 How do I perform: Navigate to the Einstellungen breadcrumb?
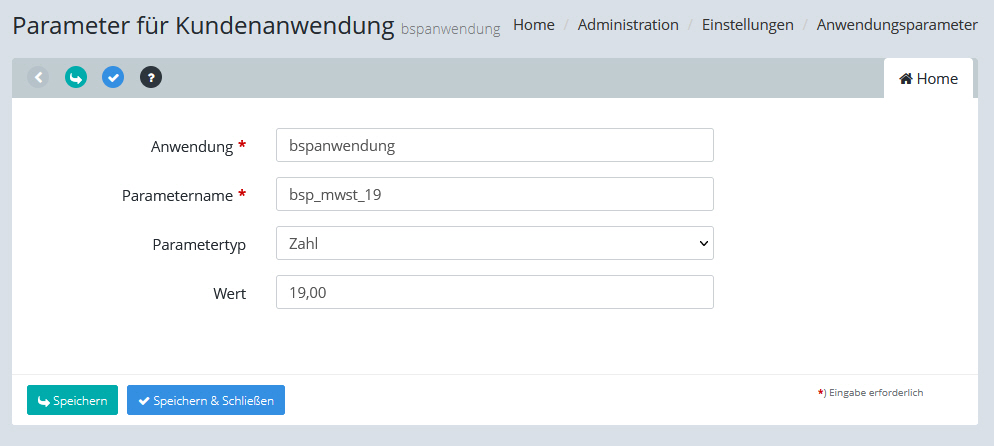[747, 25]
